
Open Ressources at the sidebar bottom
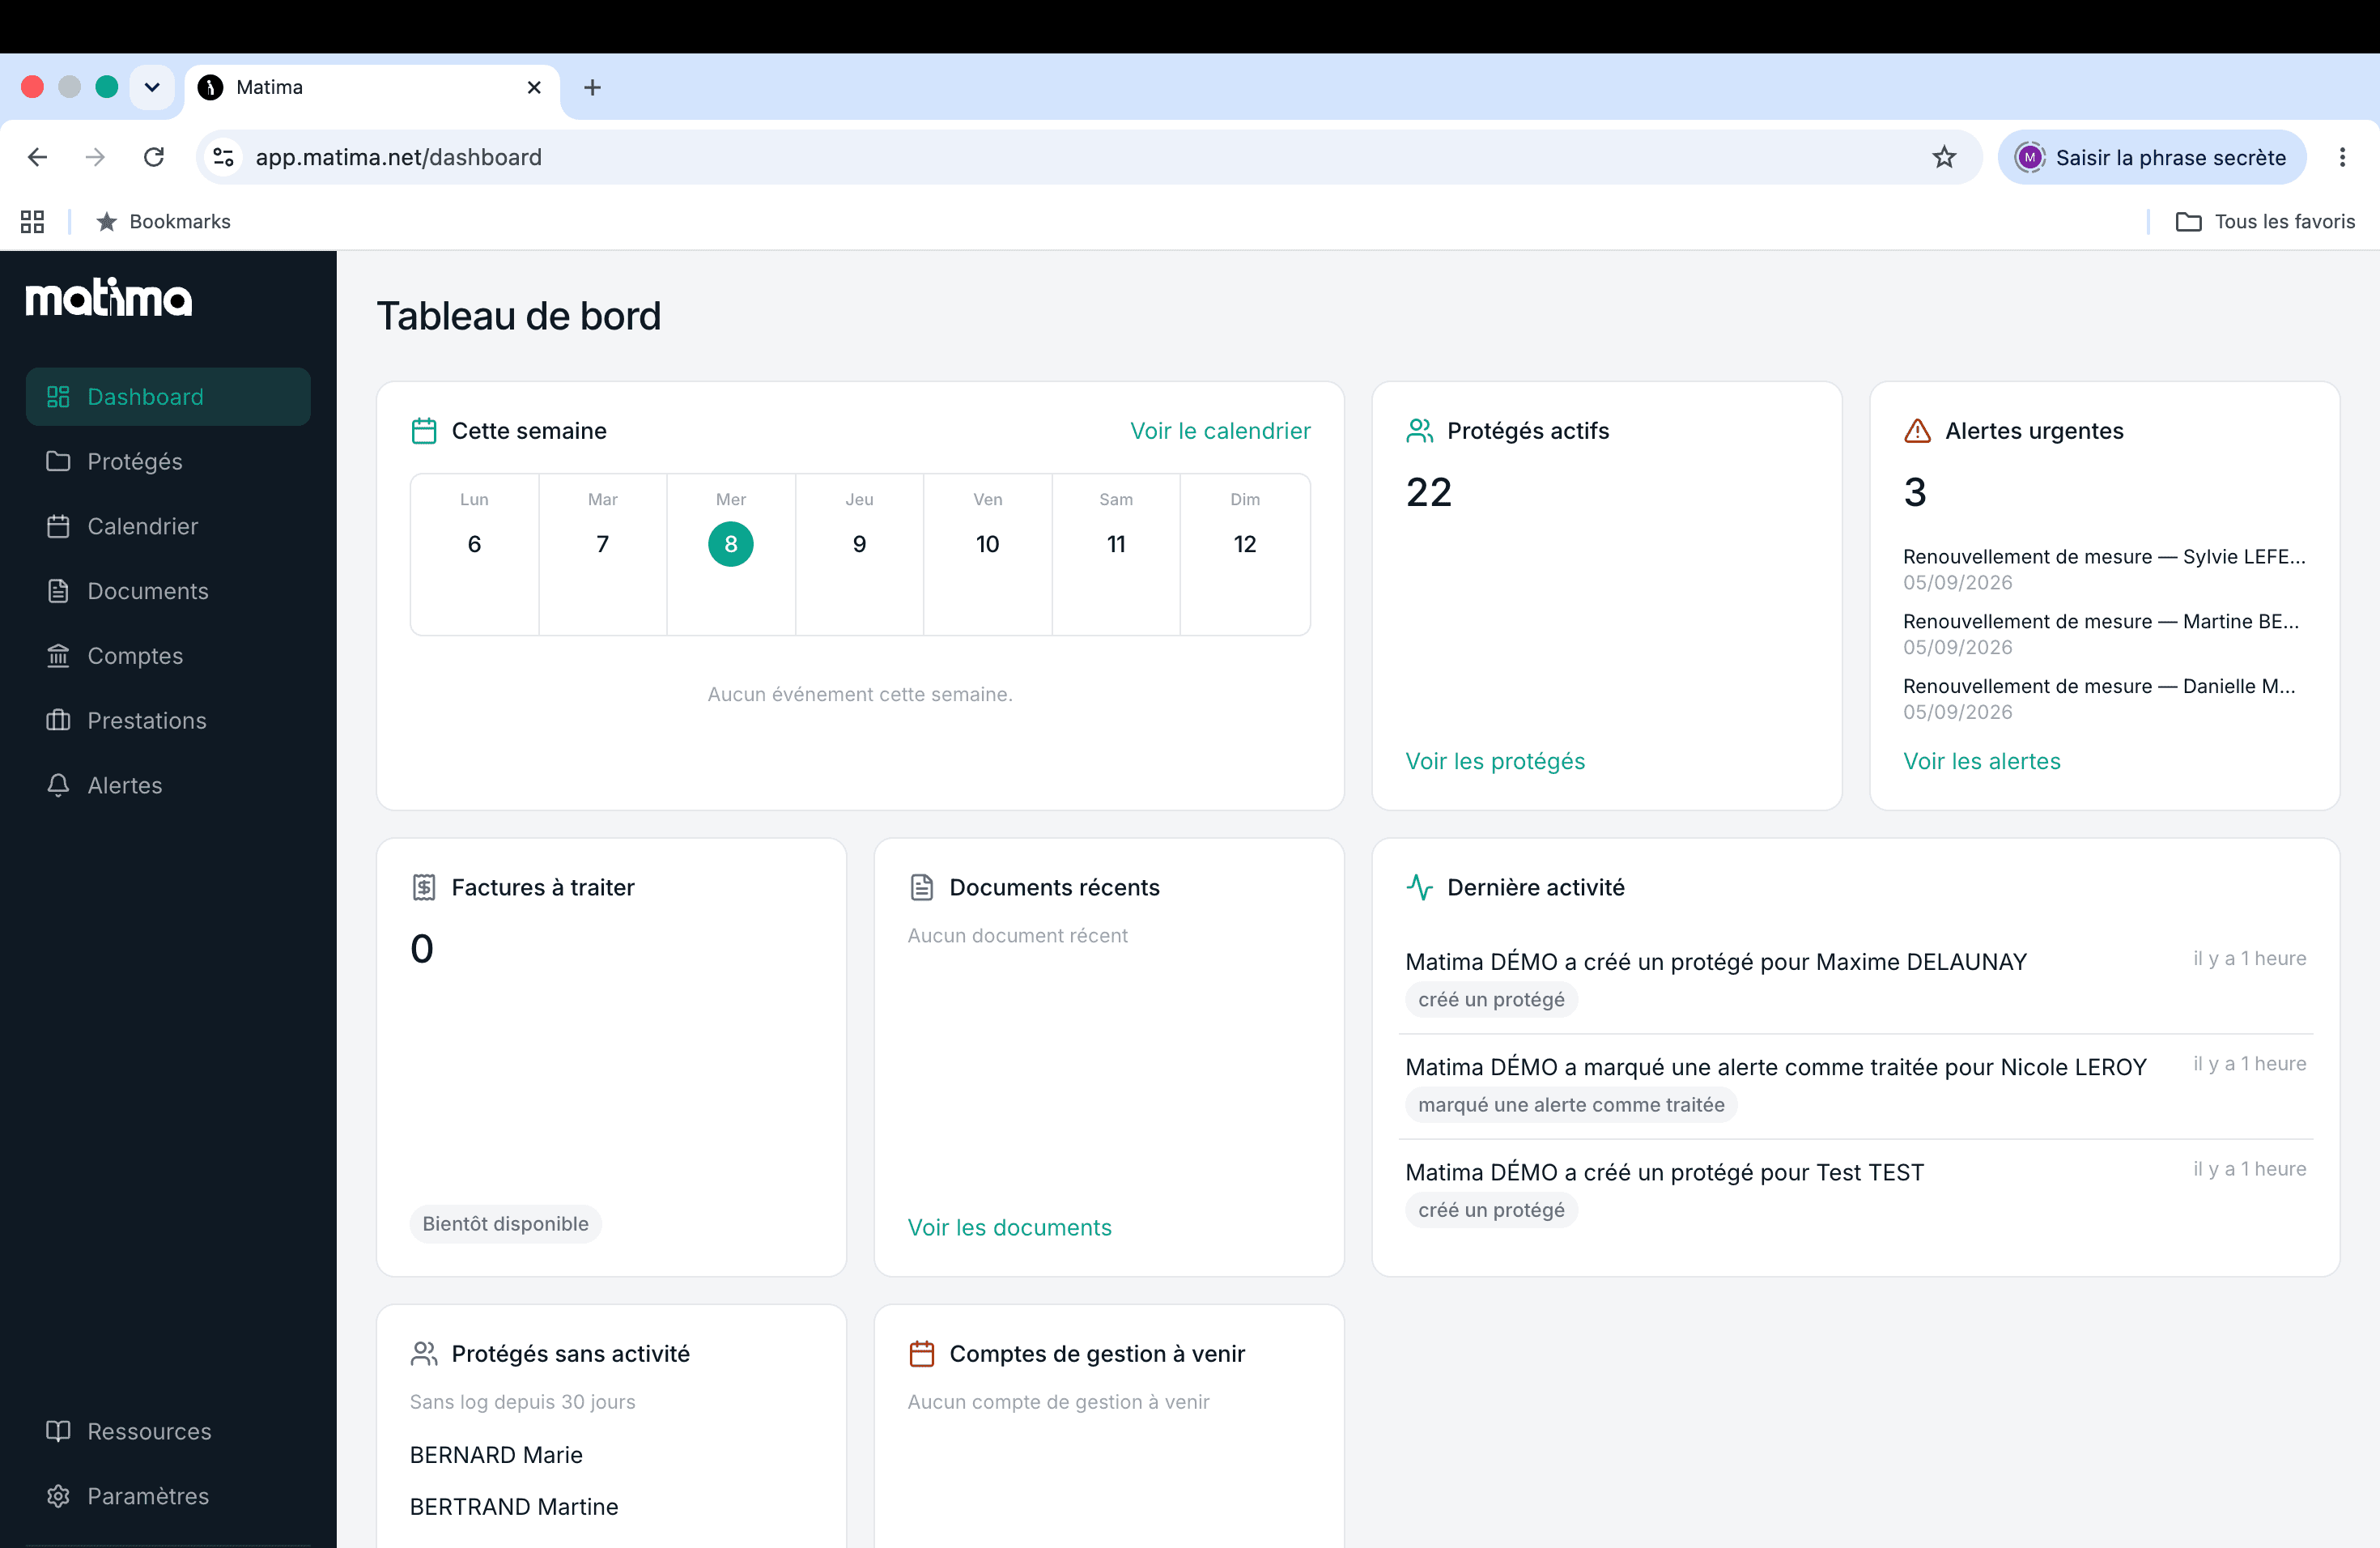(168, 1431)
